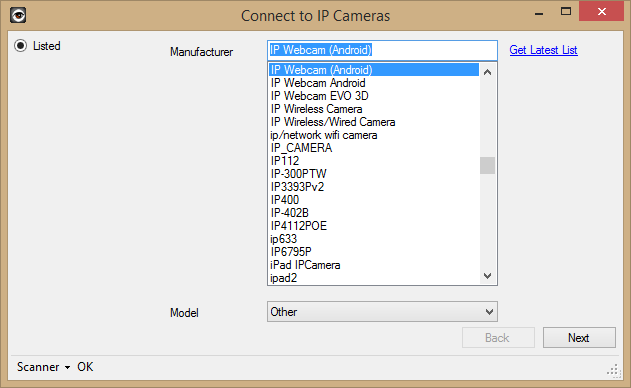Select highlighted IP Webcam (Android) list entry
This screenshot has width=631, height=388.
(x=374, y=70)
